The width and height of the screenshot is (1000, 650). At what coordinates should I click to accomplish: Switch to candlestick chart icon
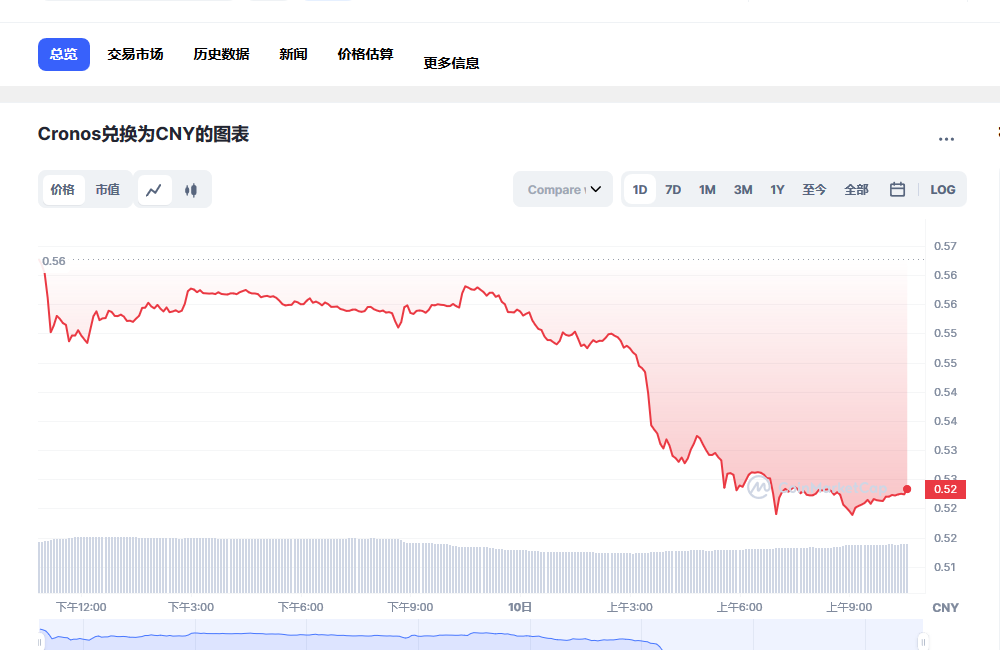(191, 190)
